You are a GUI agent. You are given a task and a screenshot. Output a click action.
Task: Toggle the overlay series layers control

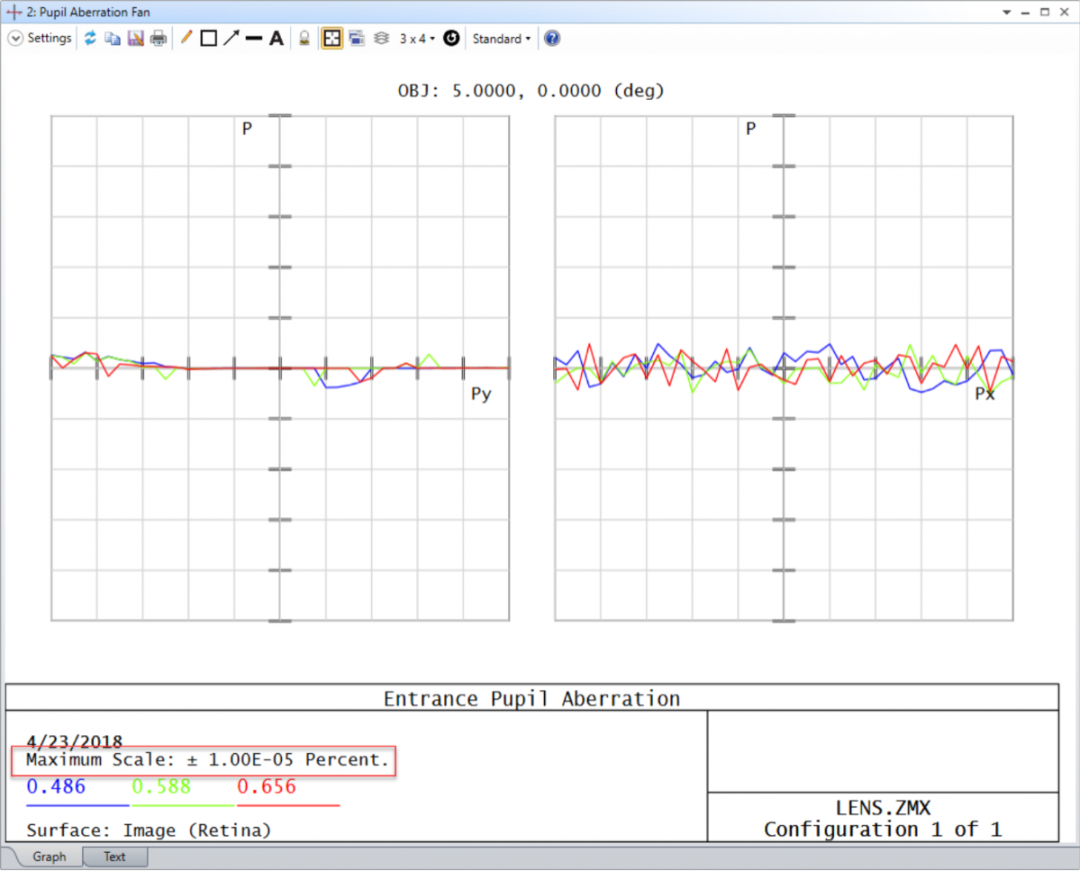point(381,38)
